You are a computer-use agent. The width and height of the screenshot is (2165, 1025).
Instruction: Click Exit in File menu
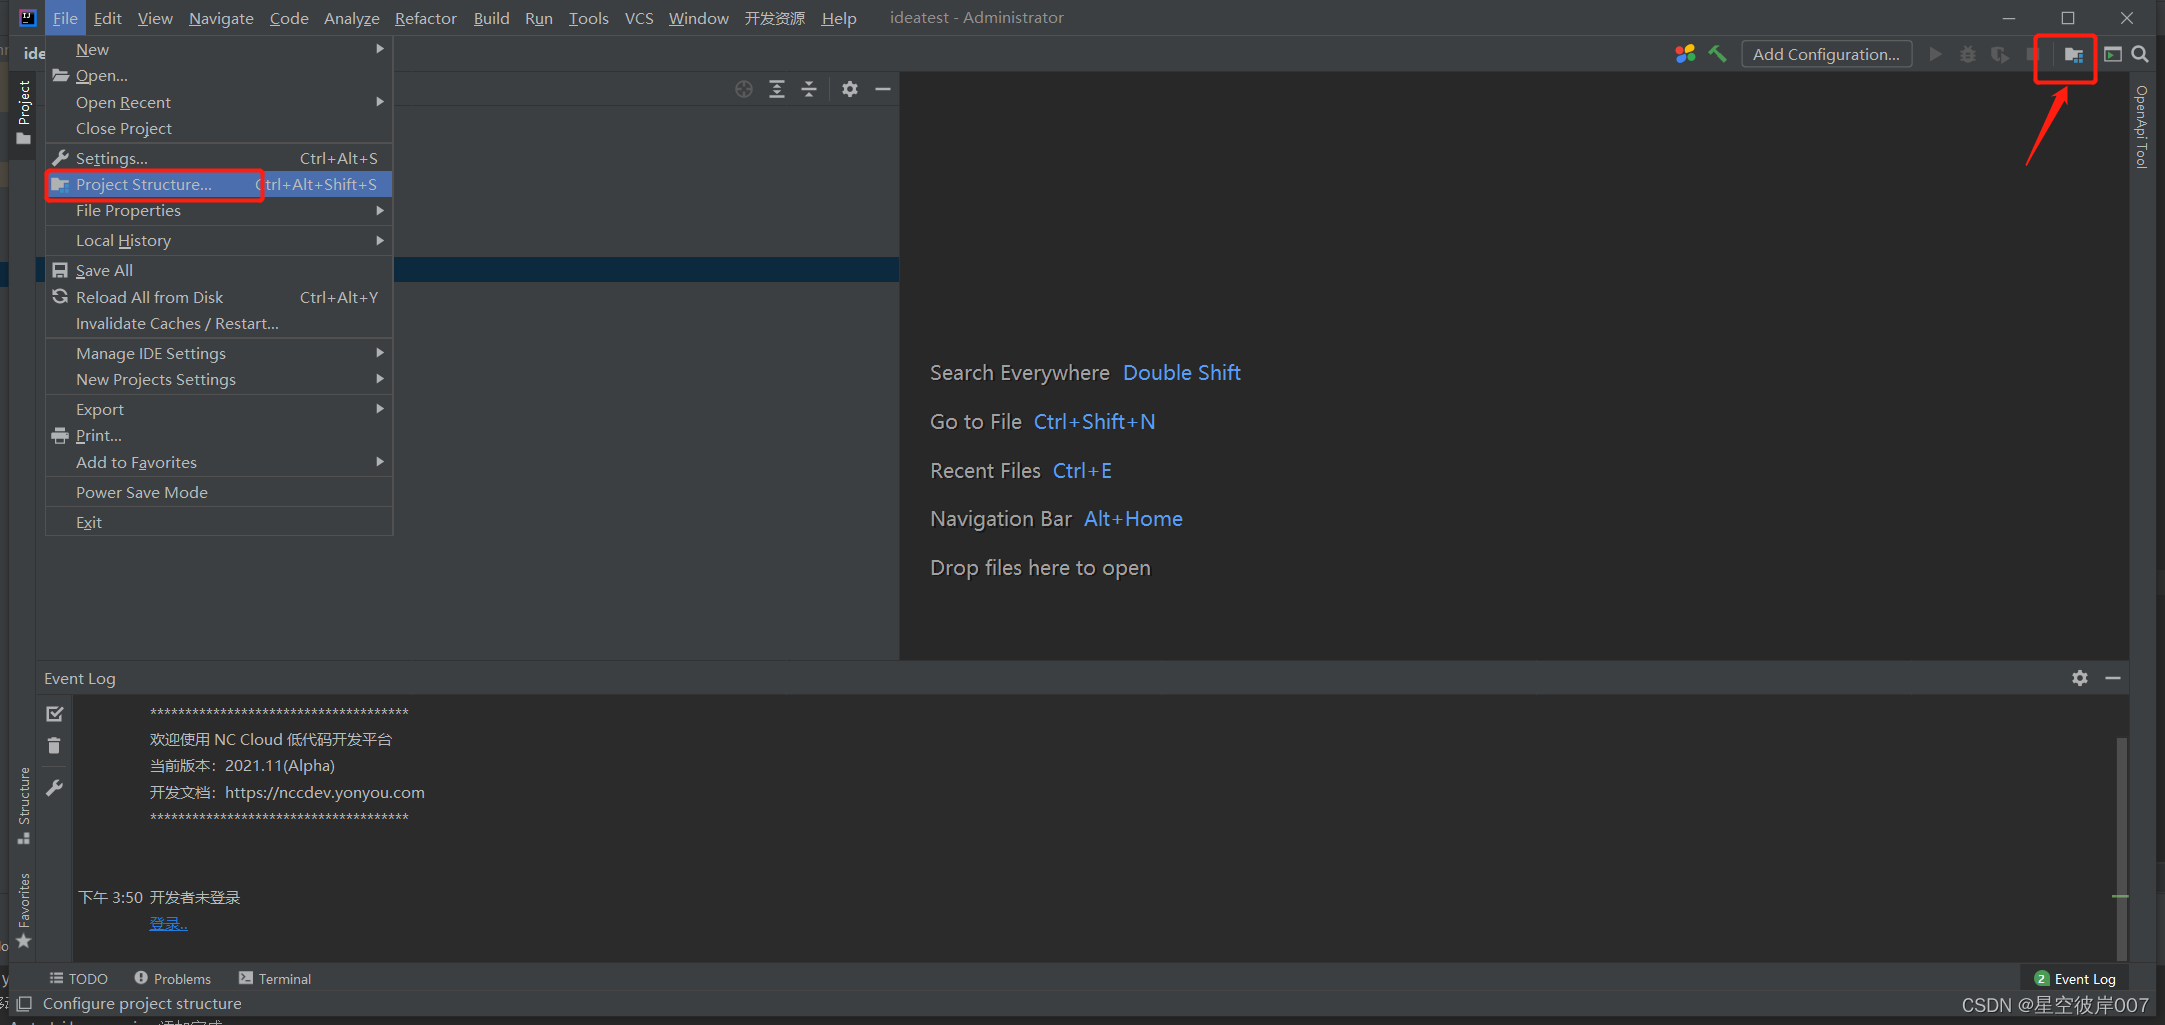pyautogui.click(x=219, y=522)
